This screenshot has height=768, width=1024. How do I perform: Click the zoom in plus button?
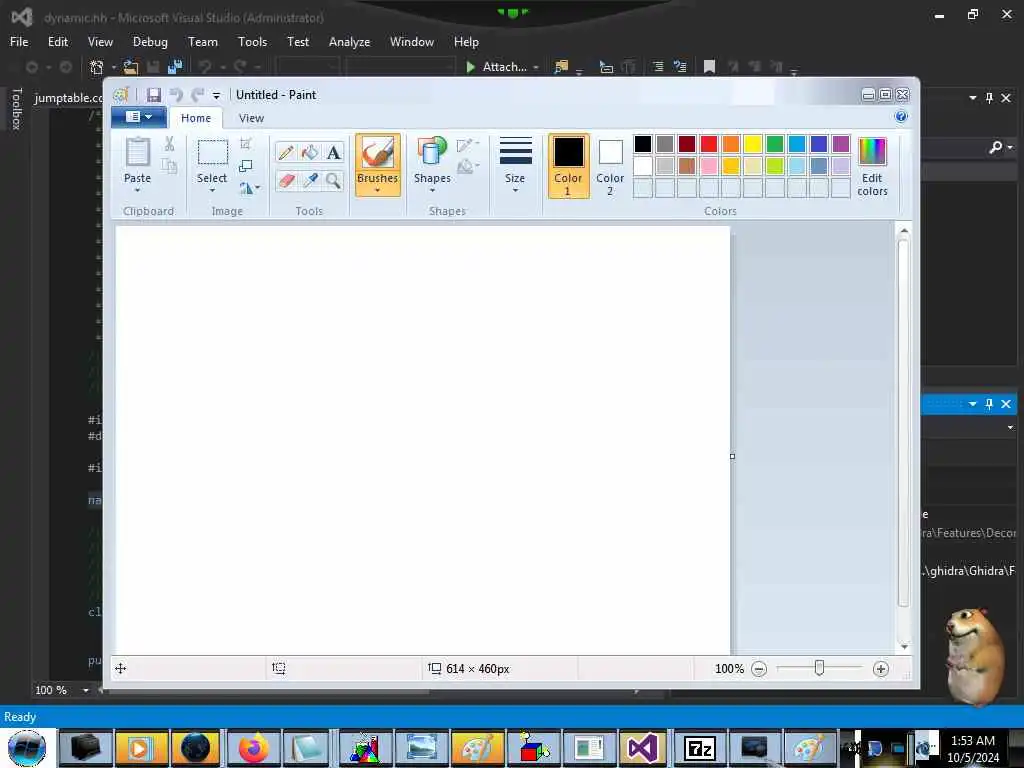click(x=881, y=669)
